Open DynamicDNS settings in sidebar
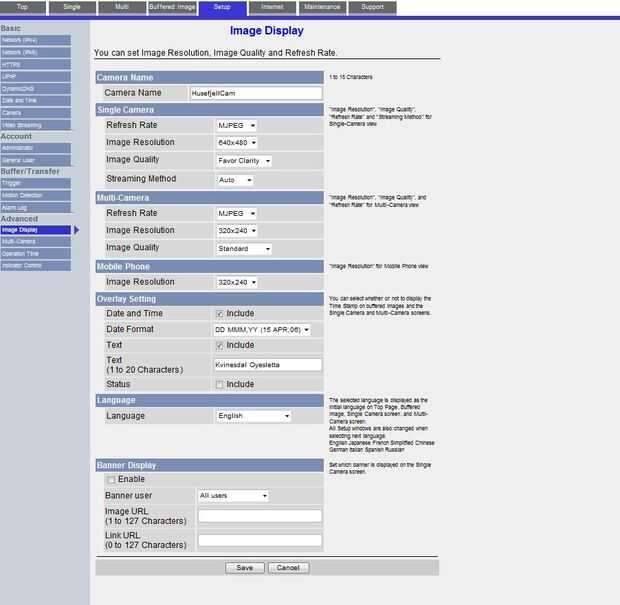Viewport: 620px width, 605px height. pos(36,89)
